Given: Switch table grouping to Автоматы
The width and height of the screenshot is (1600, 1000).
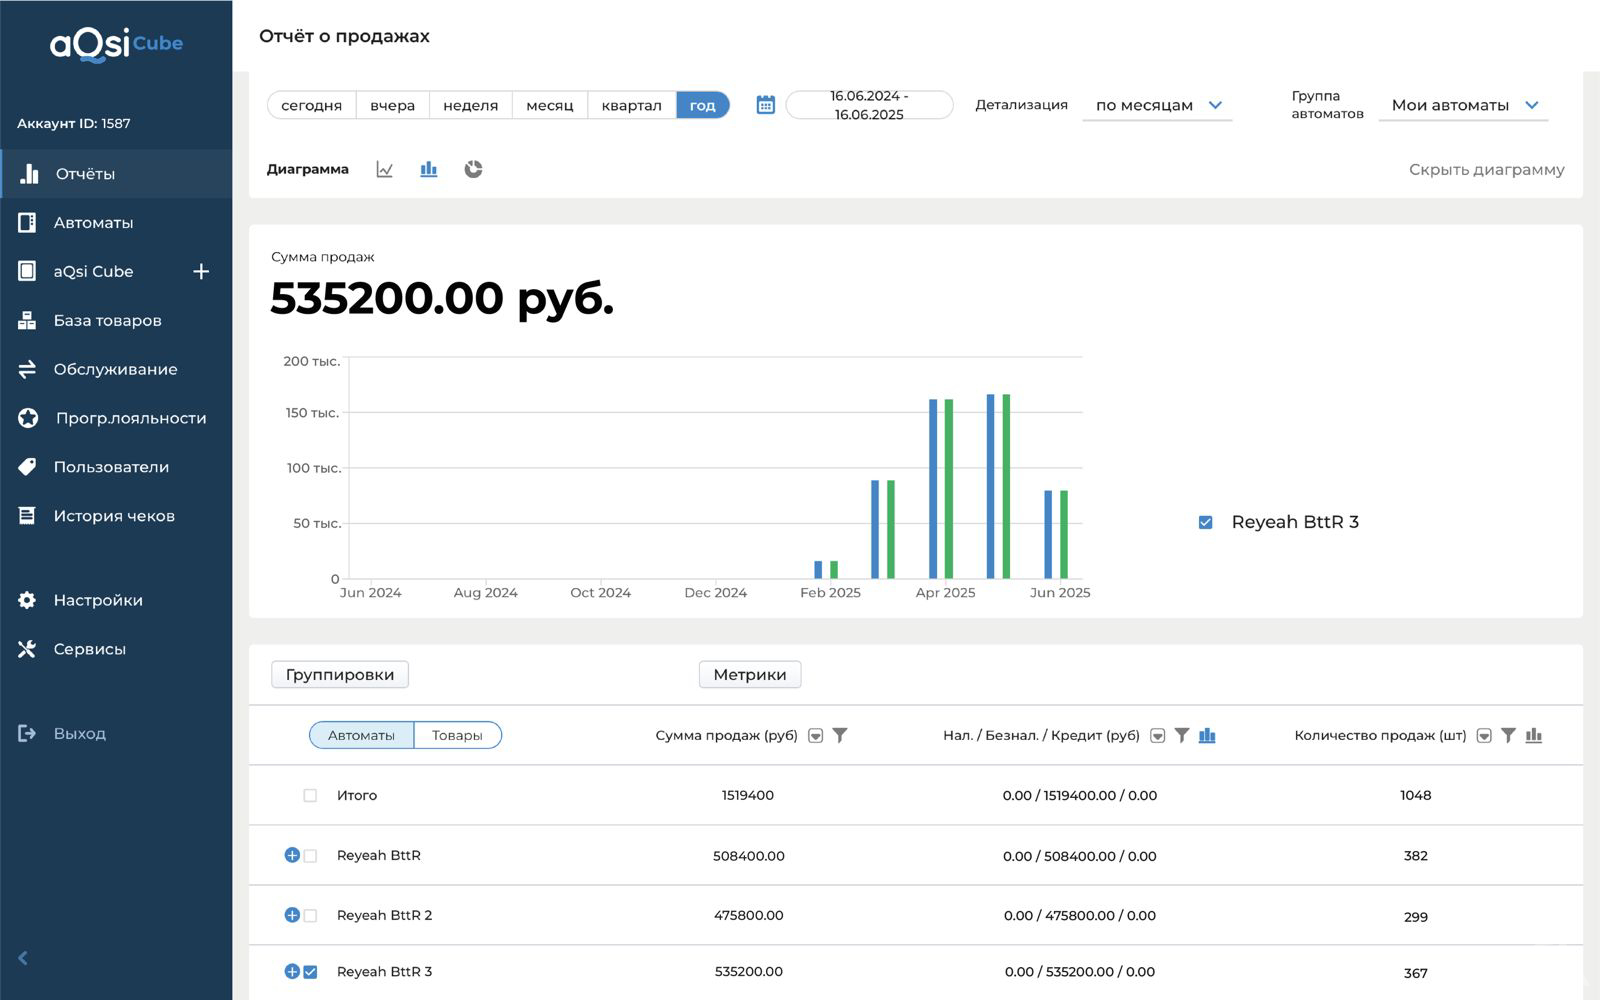Looking at the screenshot, I should click(361, 735).
